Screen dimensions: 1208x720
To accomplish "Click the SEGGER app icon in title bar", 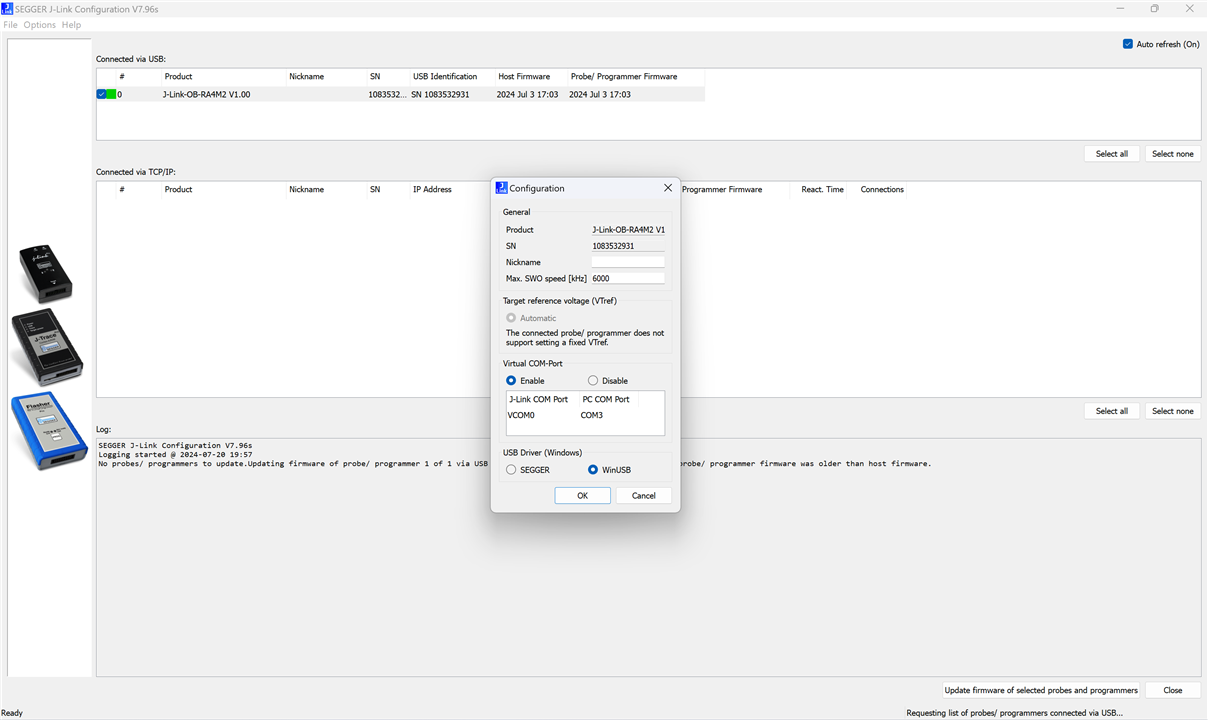I will 8,8.
